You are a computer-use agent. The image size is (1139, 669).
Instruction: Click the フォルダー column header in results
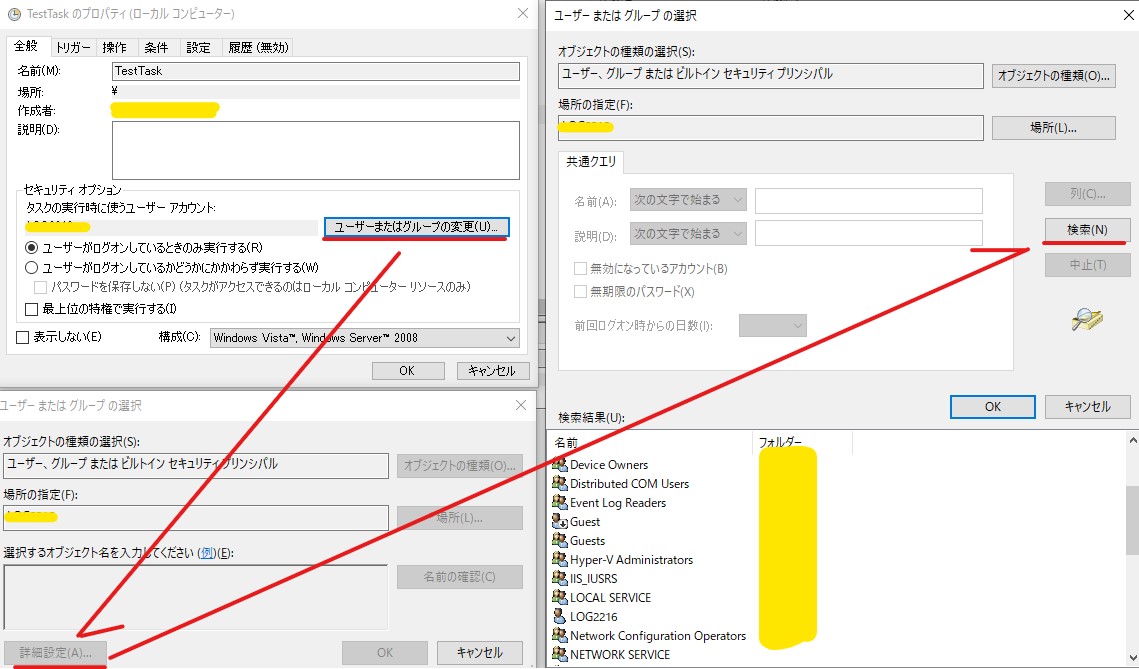tap(802, 442)
